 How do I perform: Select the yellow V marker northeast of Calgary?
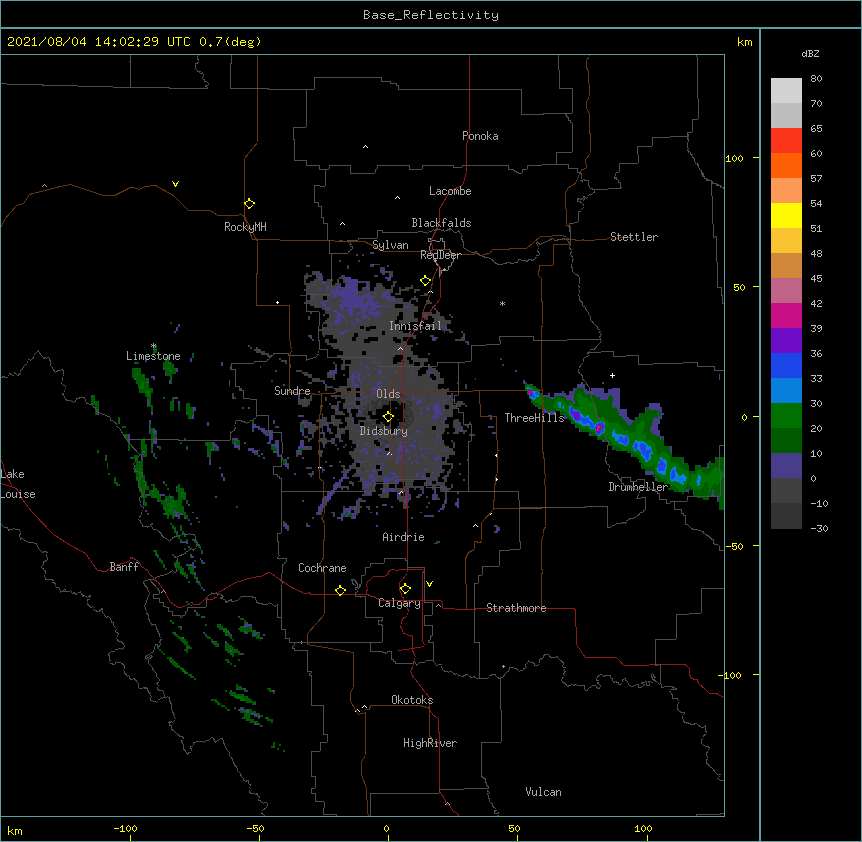(x=429, y=584)
